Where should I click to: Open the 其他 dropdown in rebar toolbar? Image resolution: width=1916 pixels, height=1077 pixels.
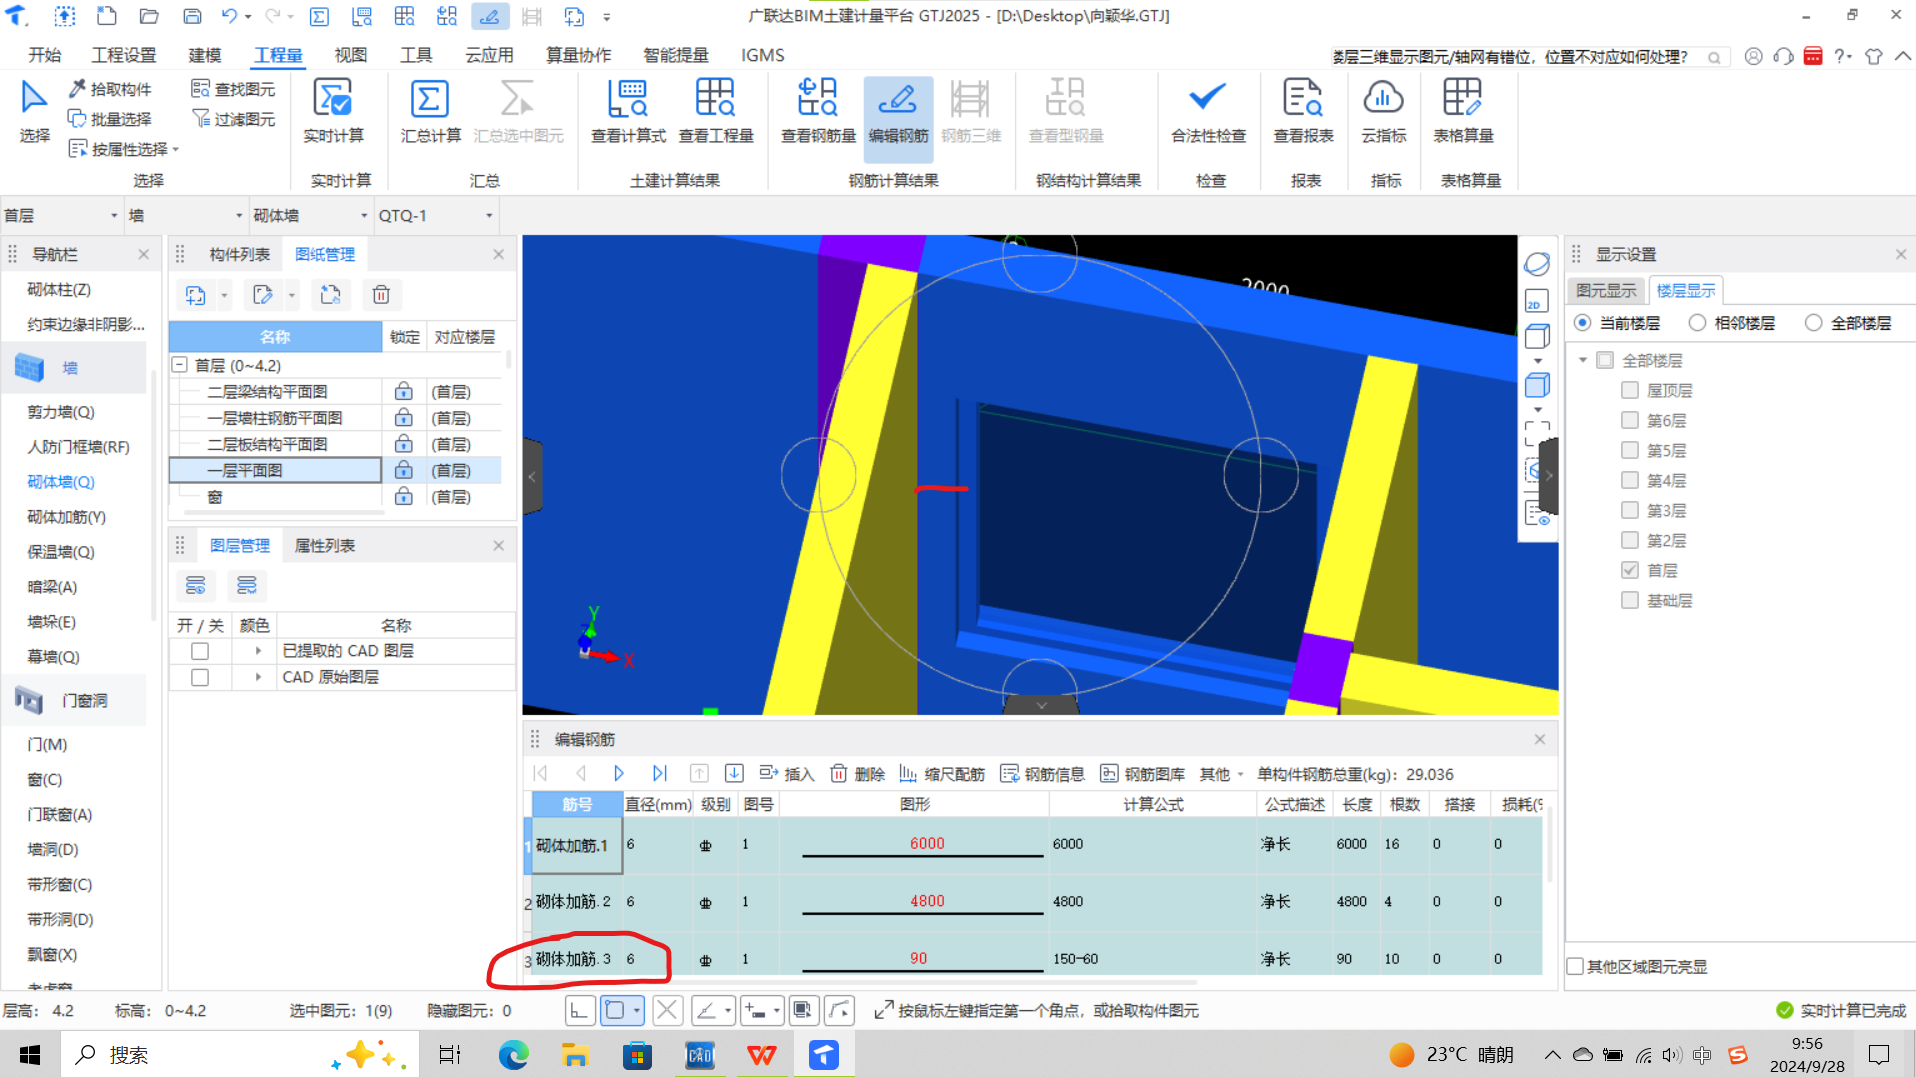pyautogui.click(x=1221, y=774)
